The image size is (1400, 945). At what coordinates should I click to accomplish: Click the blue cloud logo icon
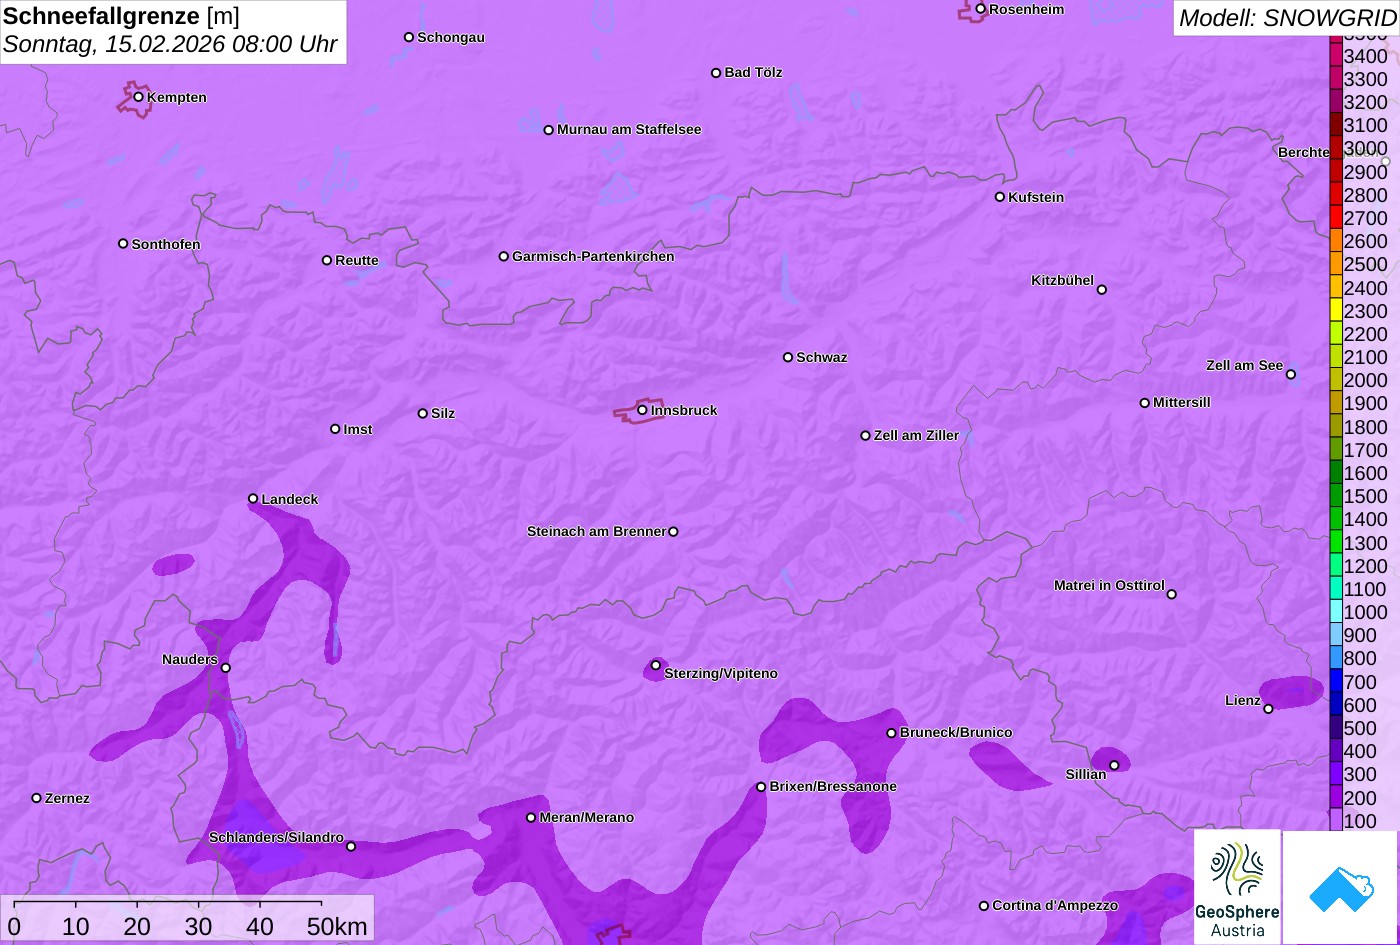pos(1341,887)
